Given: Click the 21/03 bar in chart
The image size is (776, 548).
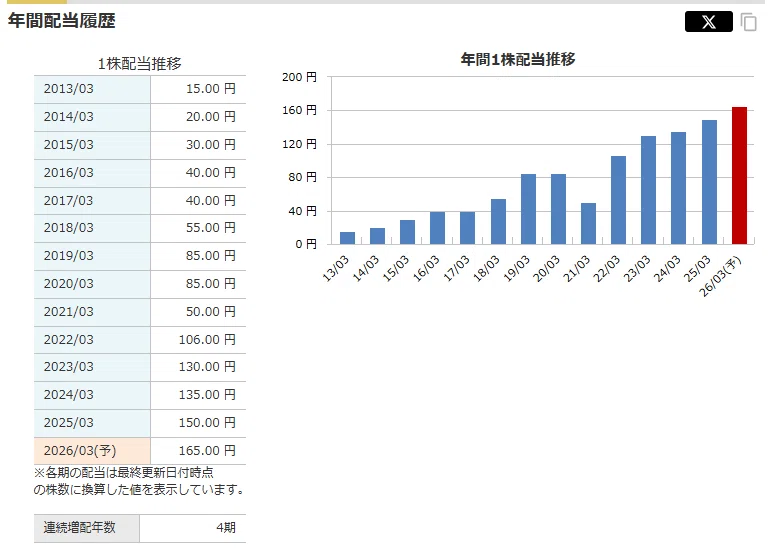Looking at the screenshot, I should pos(588,223).
